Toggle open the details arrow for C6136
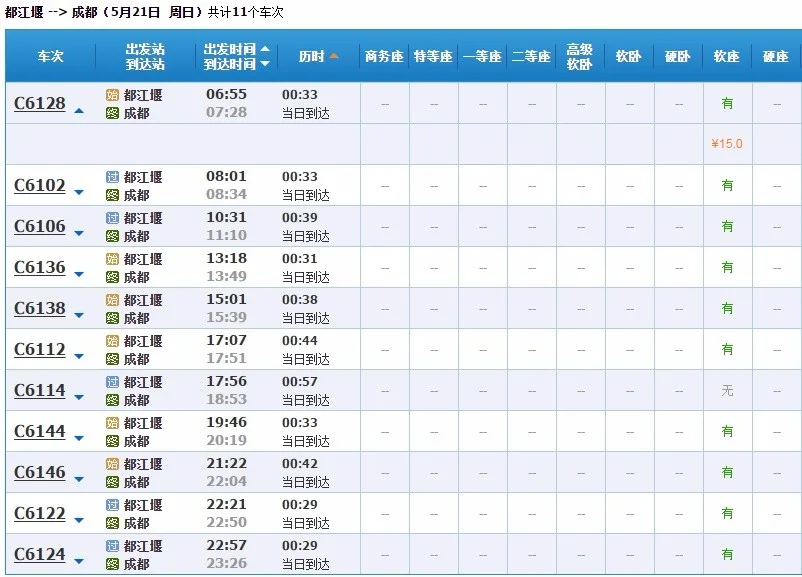 (79, 274)
